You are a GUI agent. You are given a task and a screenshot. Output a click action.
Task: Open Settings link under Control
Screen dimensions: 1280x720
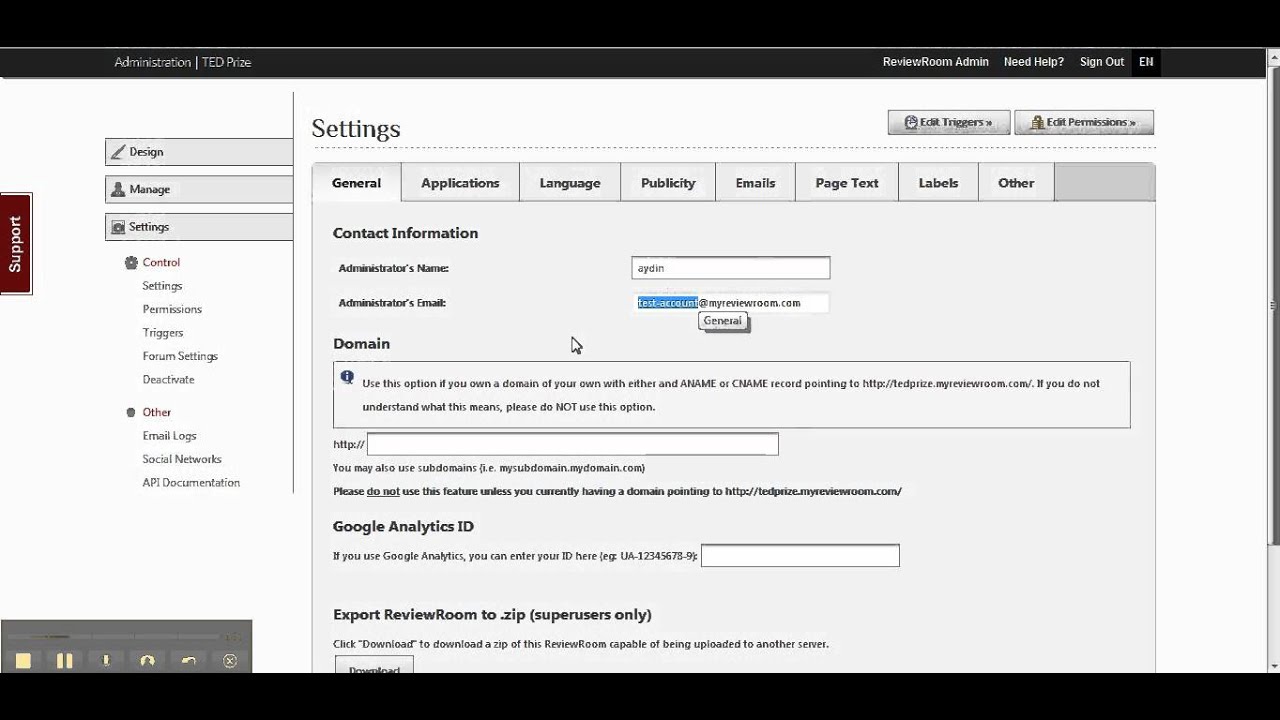coord(162,286)
